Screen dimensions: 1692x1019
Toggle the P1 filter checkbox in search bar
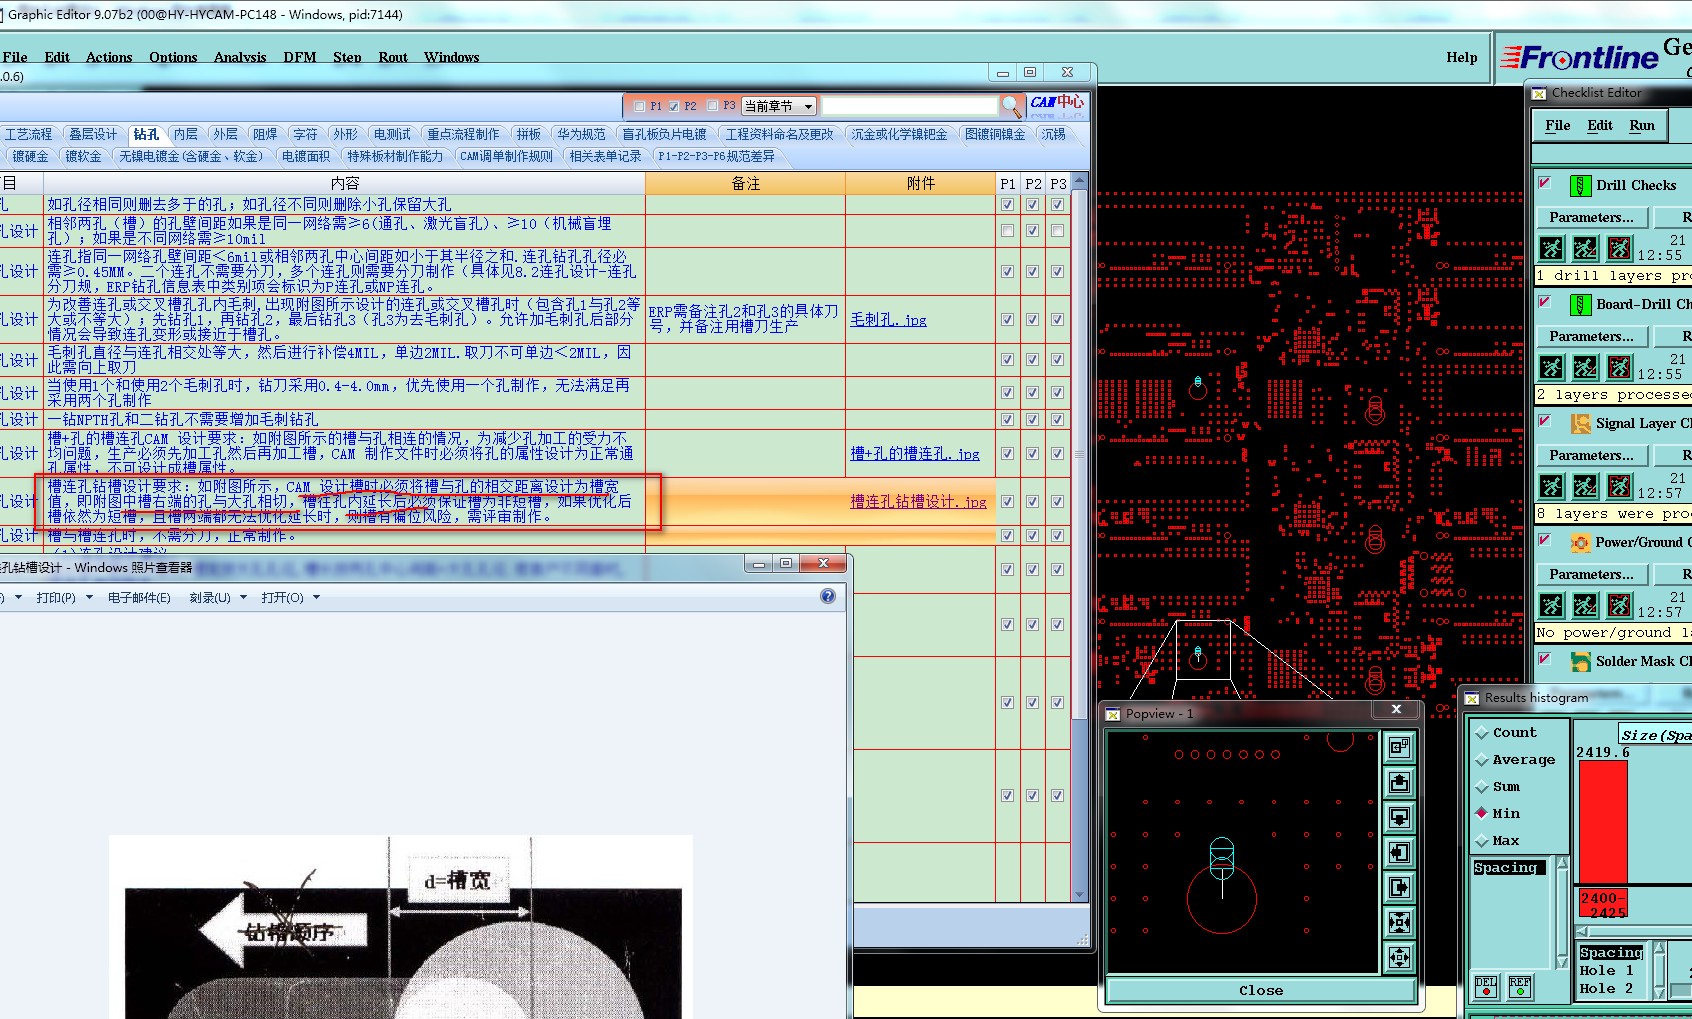click(x=640, y=106)
